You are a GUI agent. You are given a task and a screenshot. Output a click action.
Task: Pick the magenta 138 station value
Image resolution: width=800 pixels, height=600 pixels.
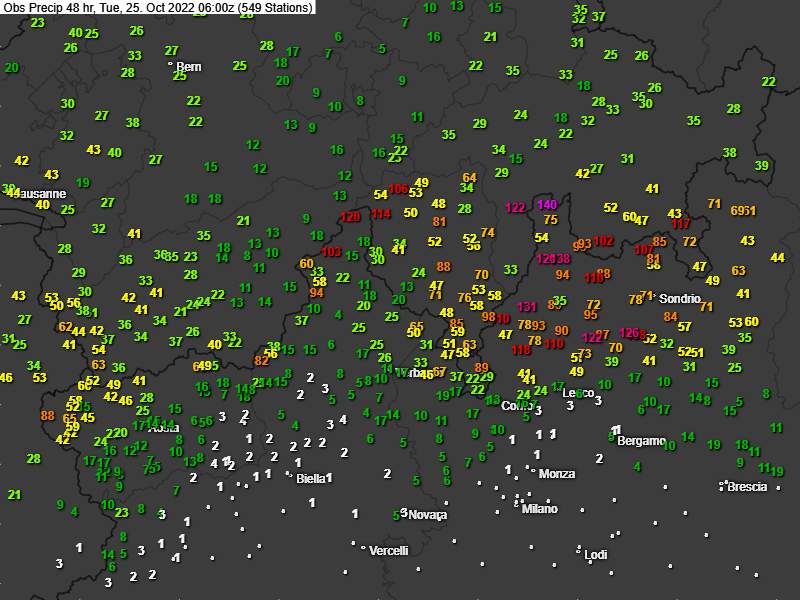tap(561, 259)
